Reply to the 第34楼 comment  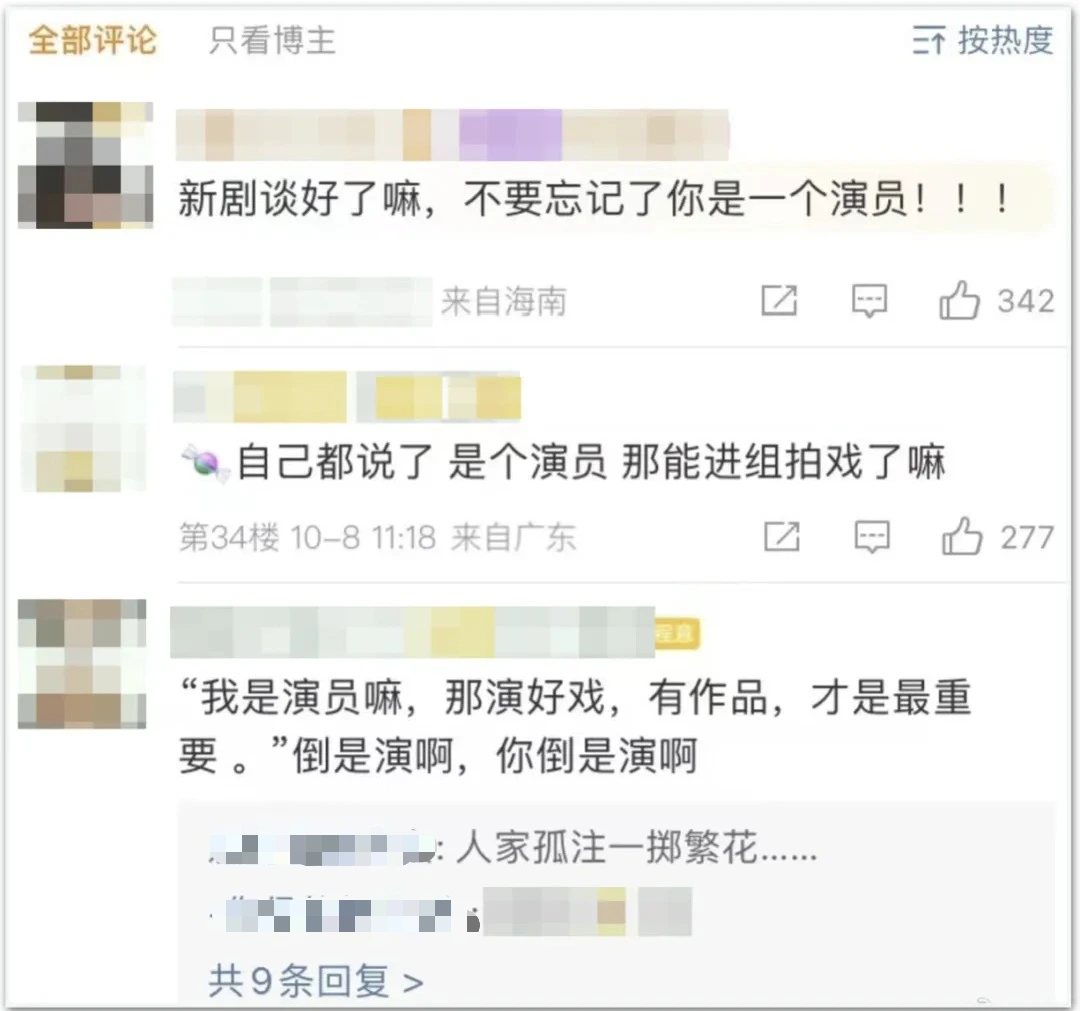[x=872, y=536]
